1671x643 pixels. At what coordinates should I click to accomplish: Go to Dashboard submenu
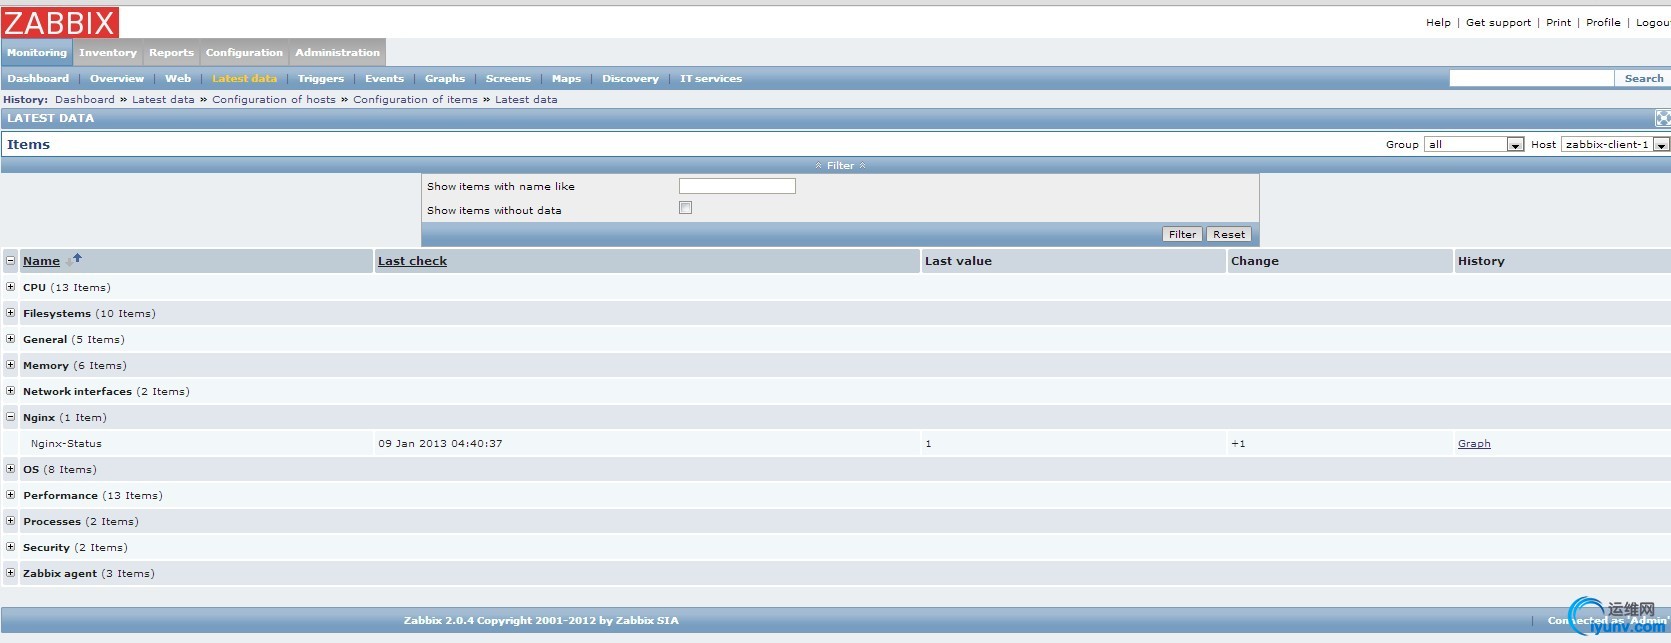(38, 78)
